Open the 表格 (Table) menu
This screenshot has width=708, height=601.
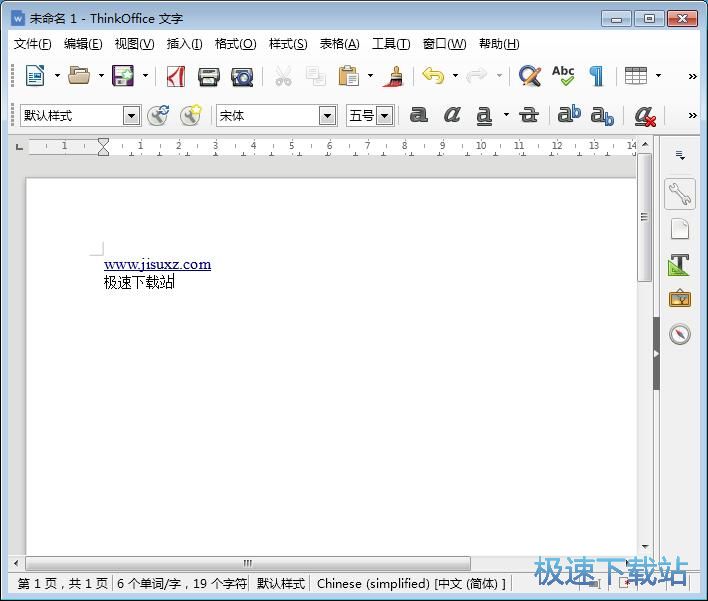(339, 44)
